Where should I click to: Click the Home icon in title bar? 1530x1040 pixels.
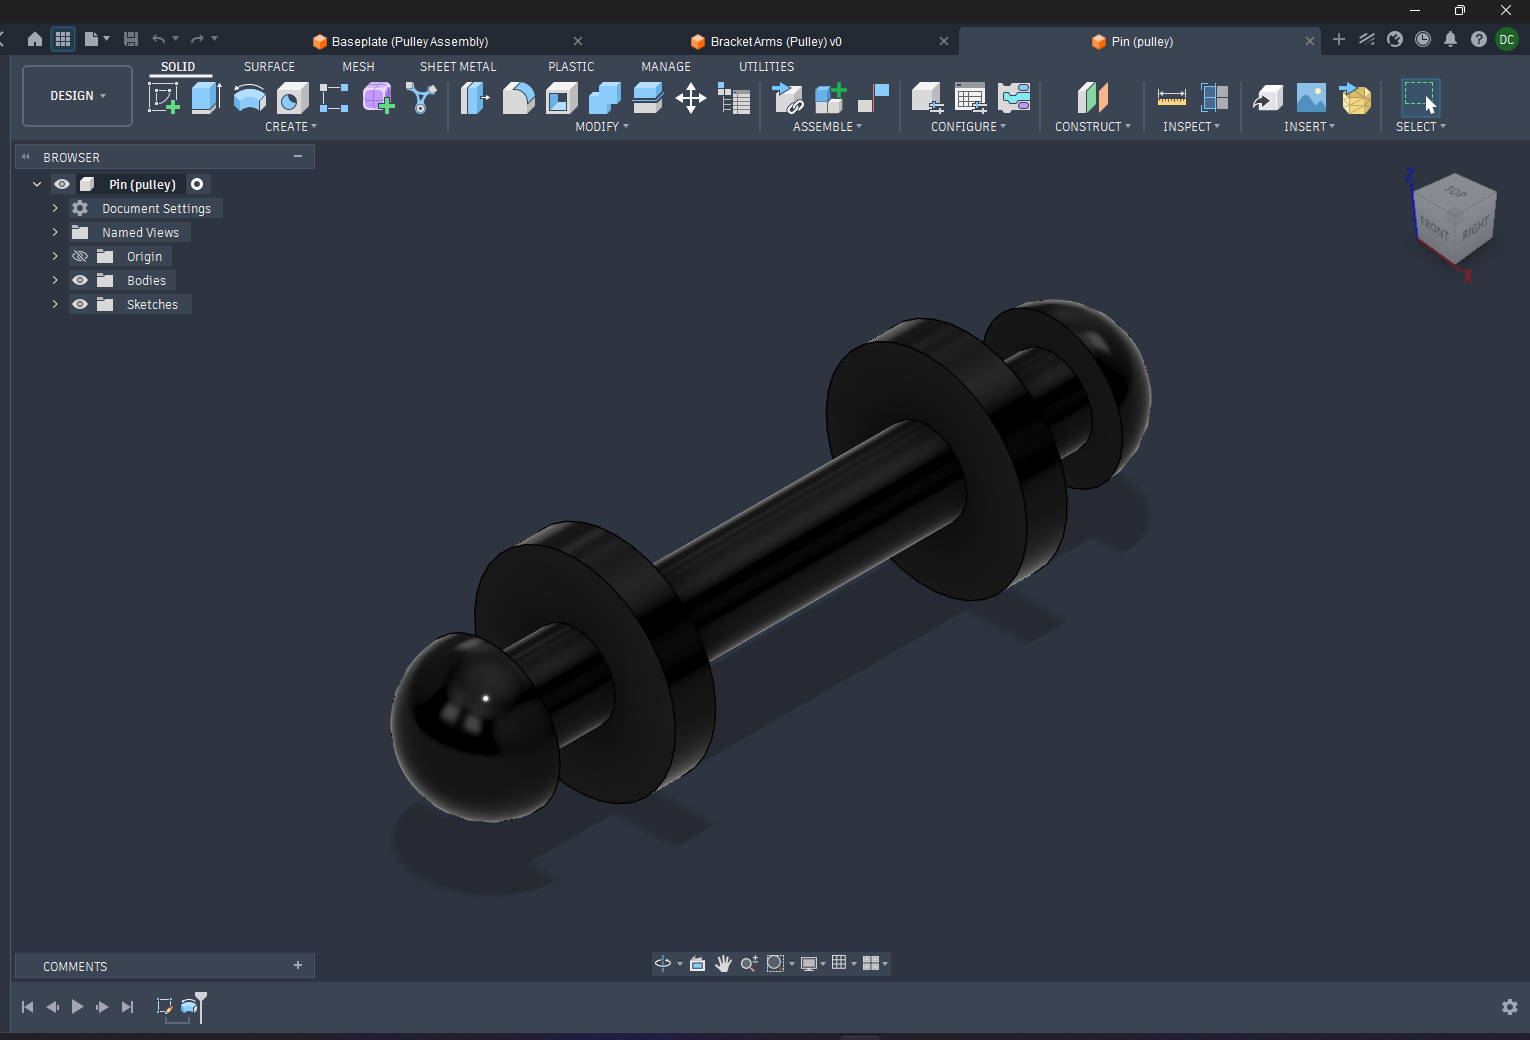pos(35,39)
